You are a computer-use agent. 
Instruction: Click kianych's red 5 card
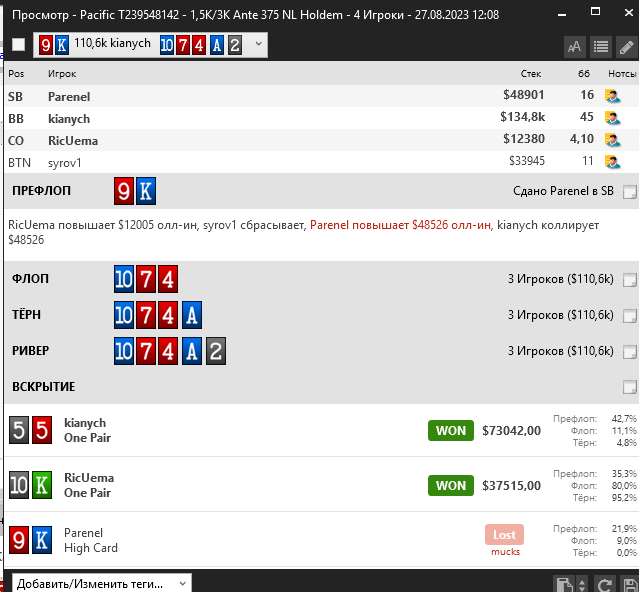click(42, 430)
